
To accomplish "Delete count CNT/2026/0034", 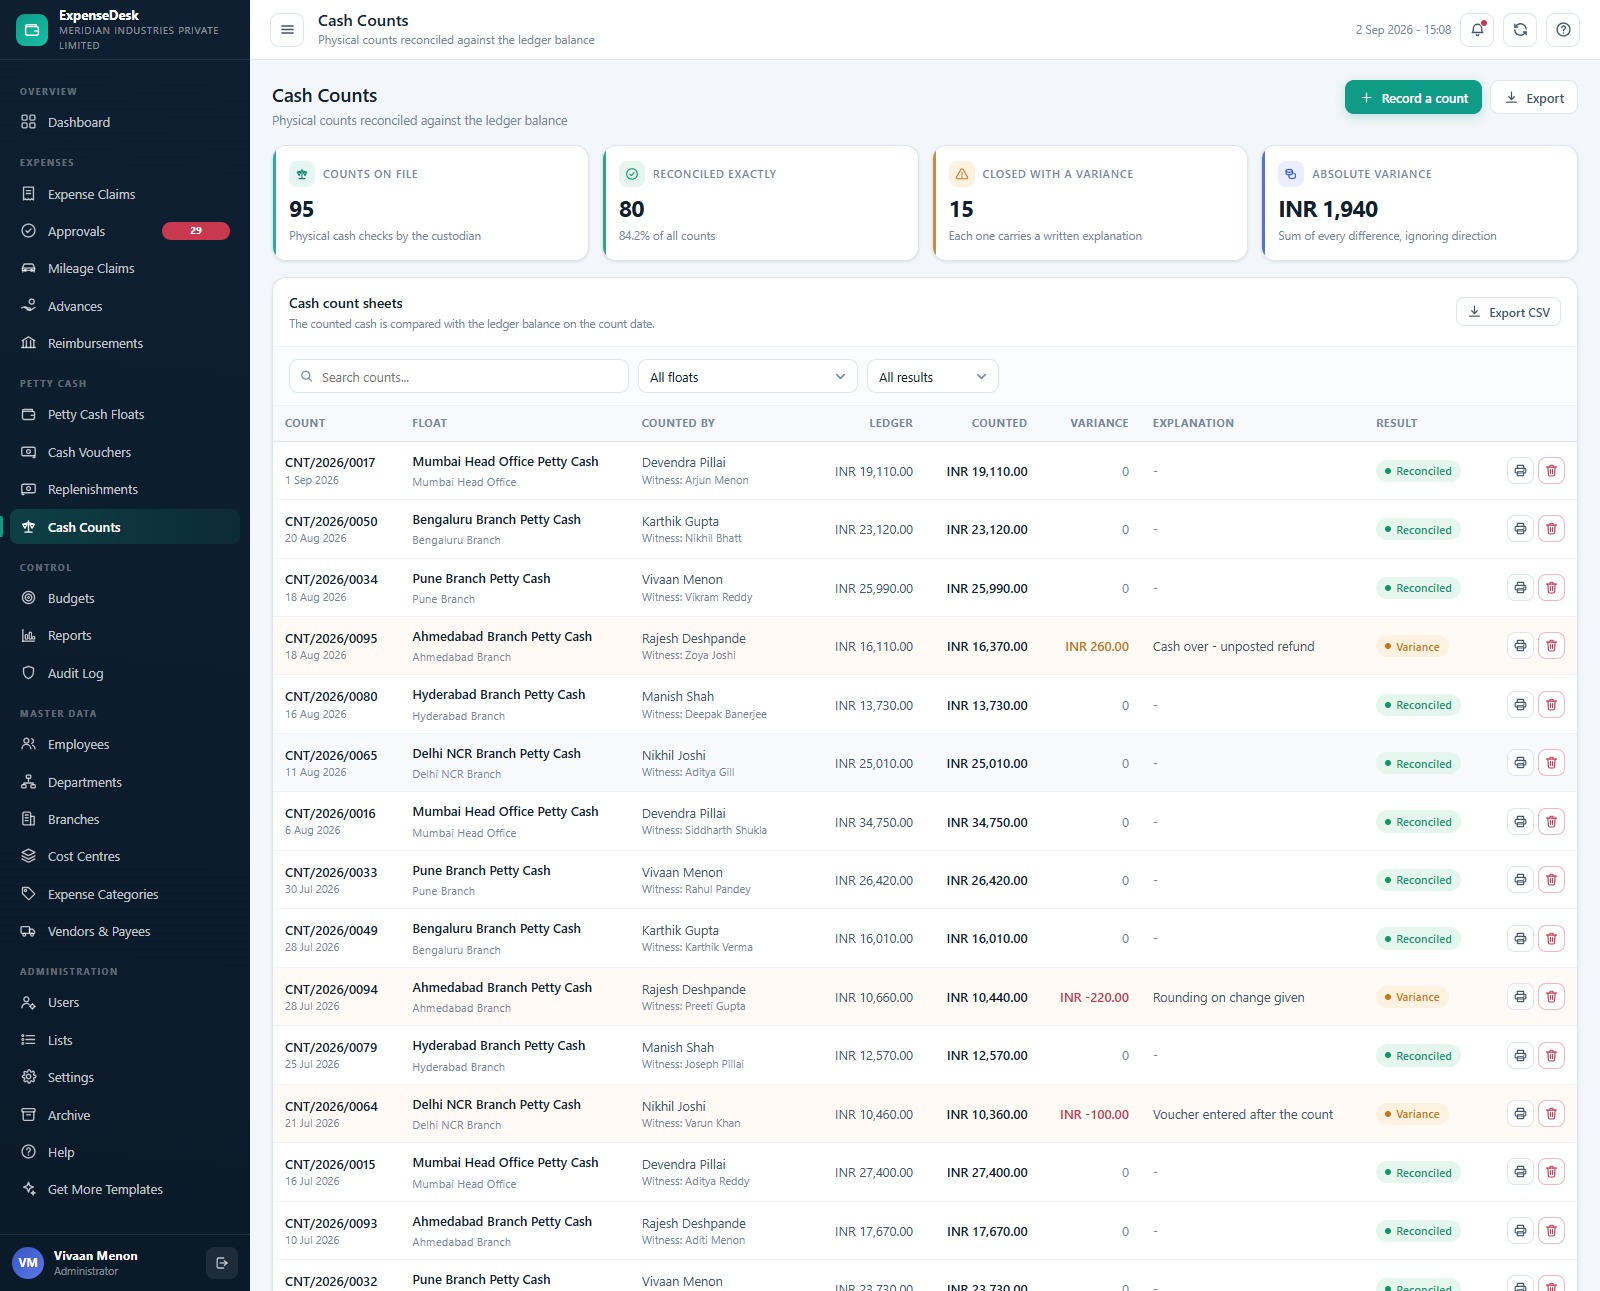I will 1551,588.
